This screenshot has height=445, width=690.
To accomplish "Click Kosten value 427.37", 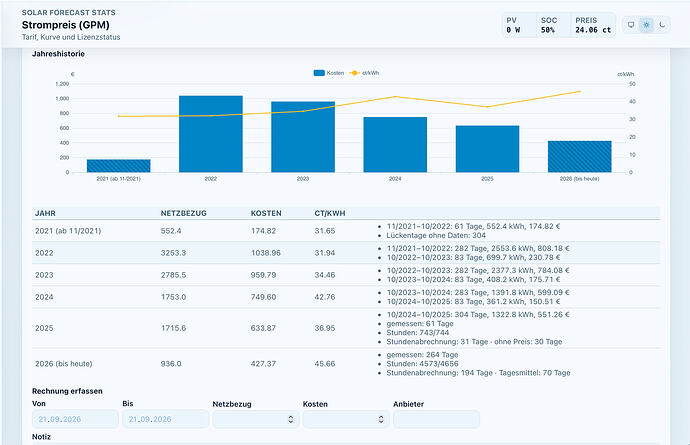I will [x=263, y=364].
